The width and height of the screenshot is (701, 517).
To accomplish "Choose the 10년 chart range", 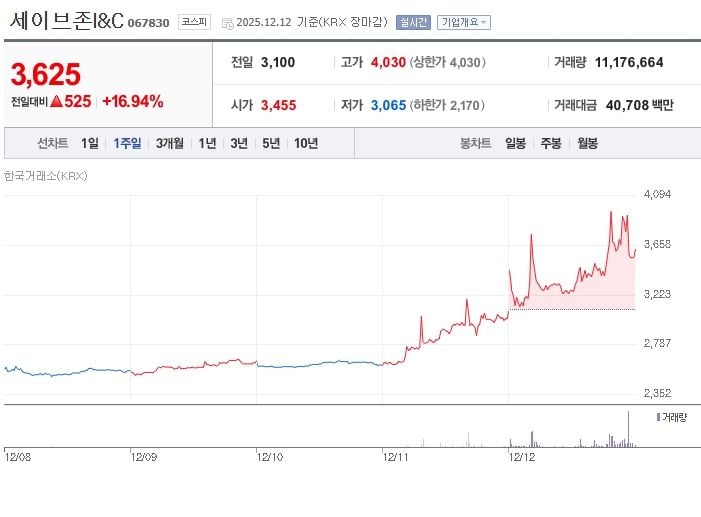I will (306, 143).
